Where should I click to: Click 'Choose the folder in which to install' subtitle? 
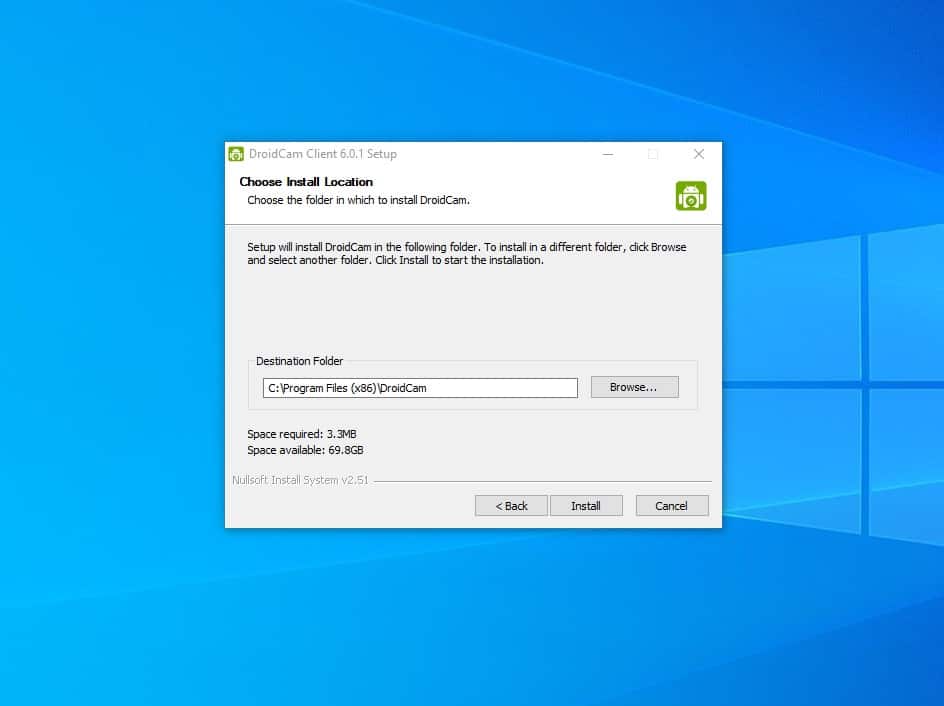(358, 200)
